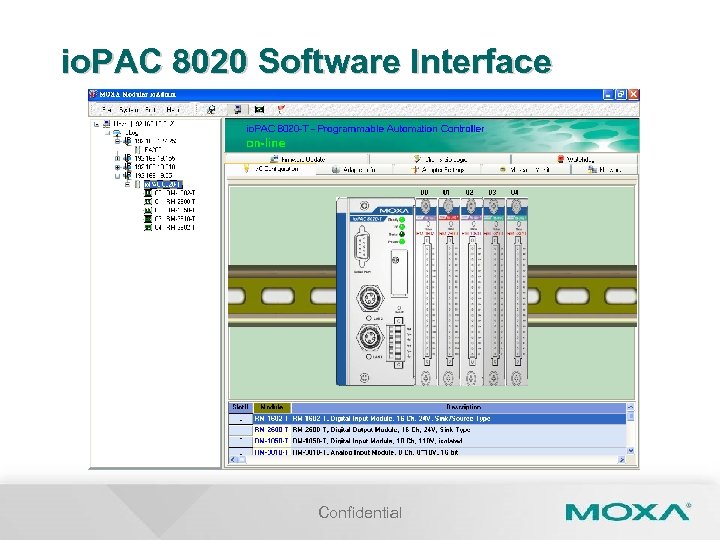Click the module table scroll left arrow
The image size is (720, 540).
point(233,460)
